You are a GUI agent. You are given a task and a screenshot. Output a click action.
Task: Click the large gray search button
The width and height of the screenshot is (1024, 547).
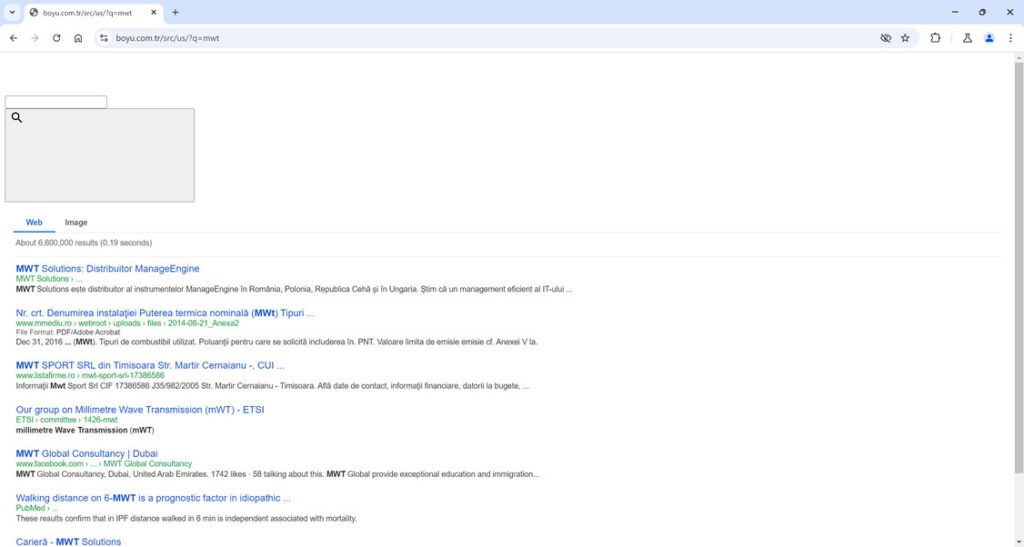[99, 155]
